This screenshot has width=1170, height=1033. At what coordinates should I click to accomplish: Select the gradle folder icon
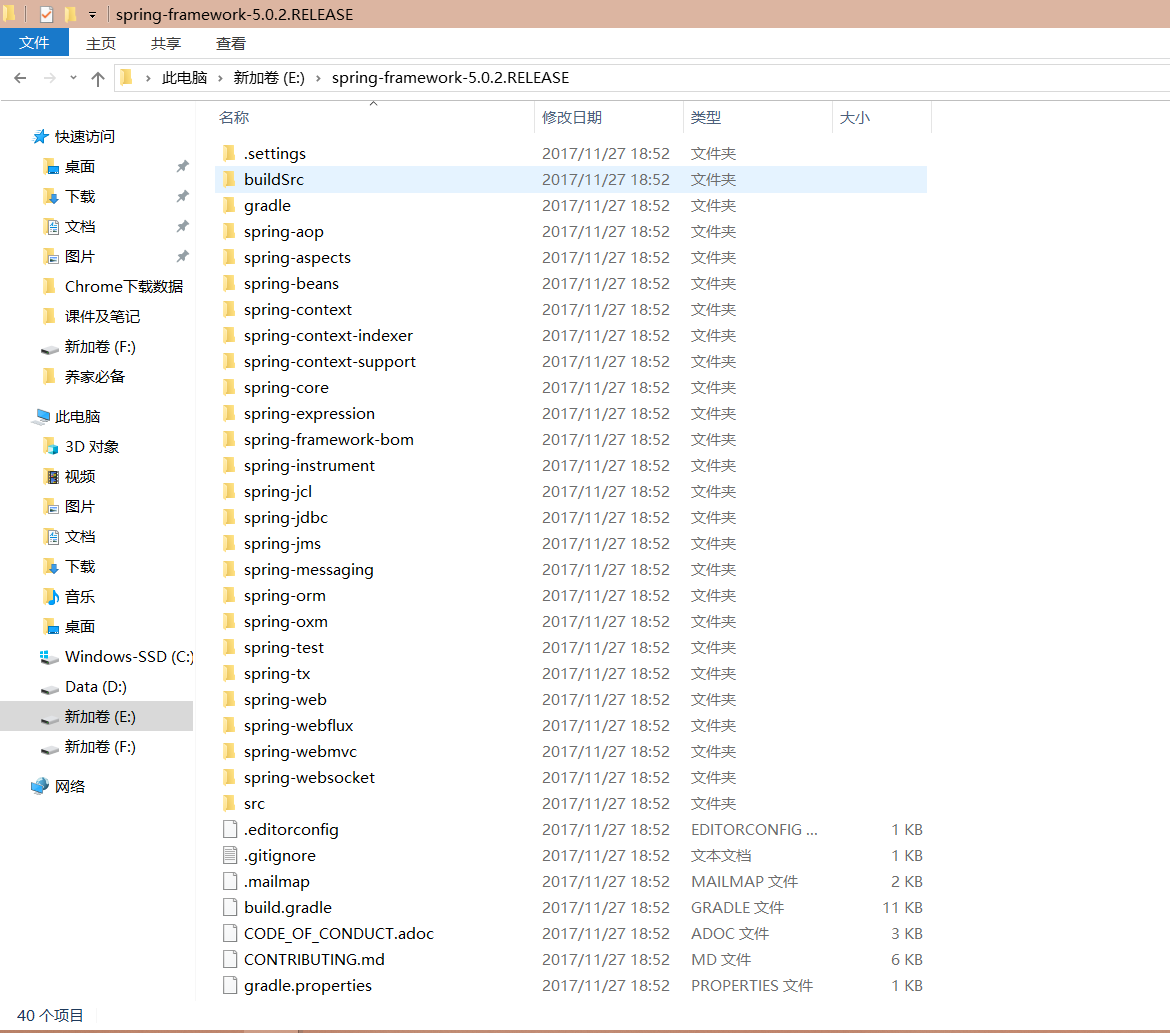point(230,205)
